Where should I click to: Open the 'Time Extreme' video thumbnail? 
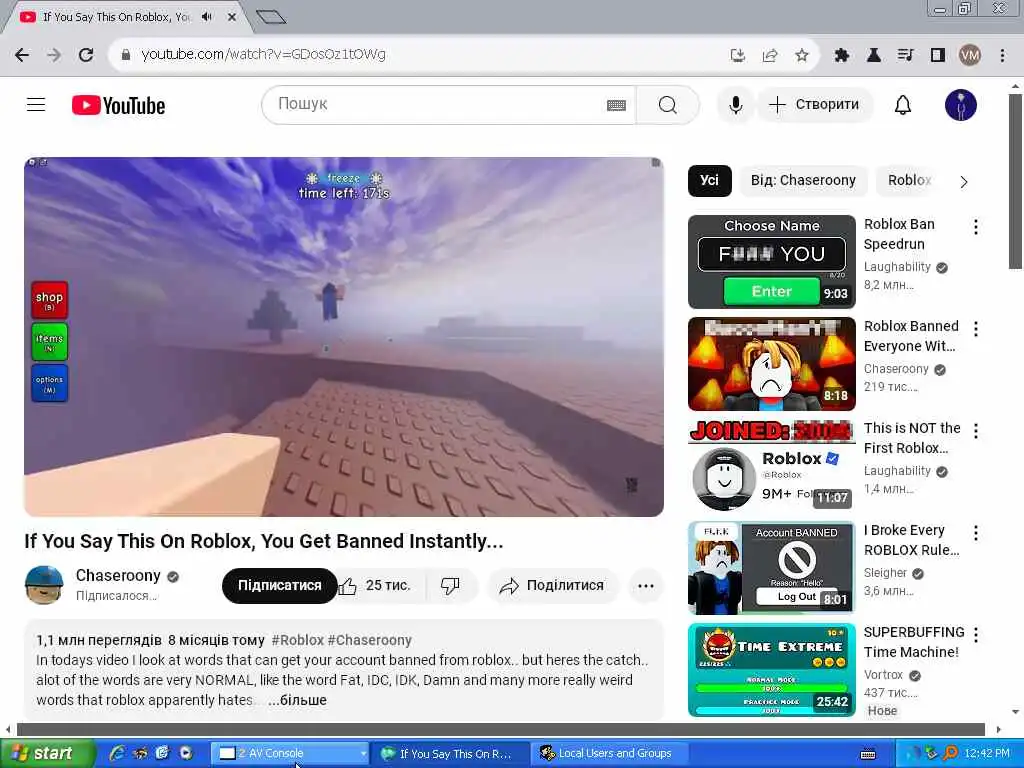(771, 669)
